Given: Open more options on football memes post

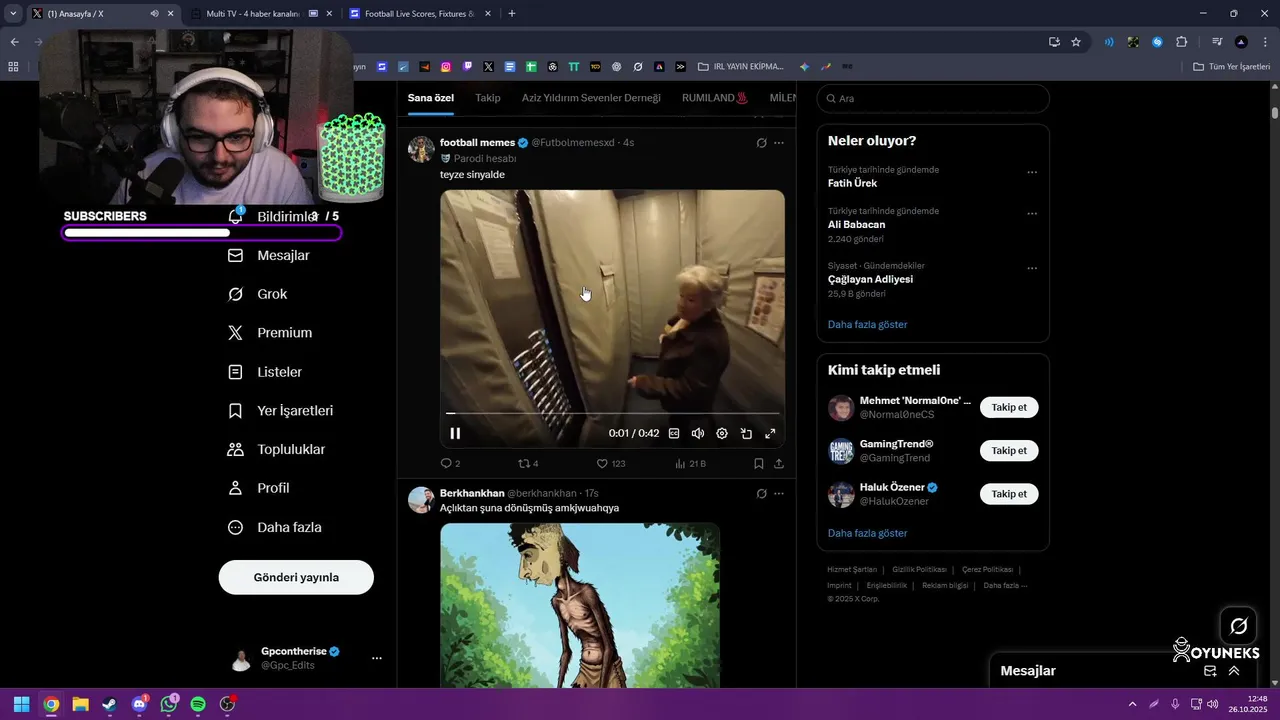Looking at the screenshot, I should coord(779,143).
